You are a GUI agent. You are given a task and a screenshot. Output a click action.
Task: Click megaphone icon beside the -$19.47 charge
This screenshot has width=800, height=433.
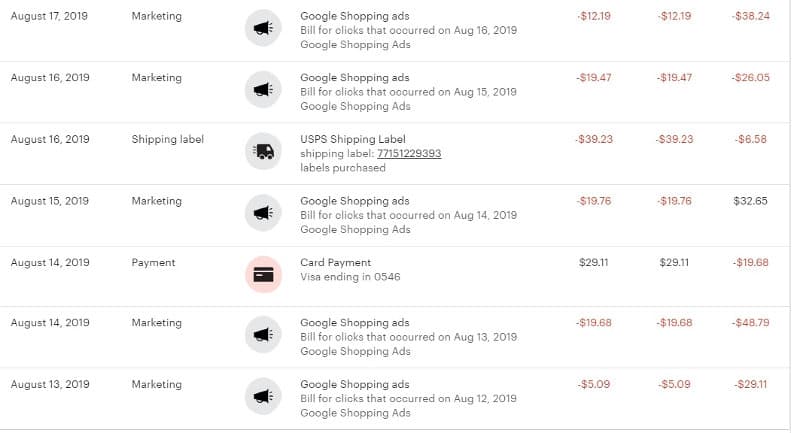[x=263, y=89]
